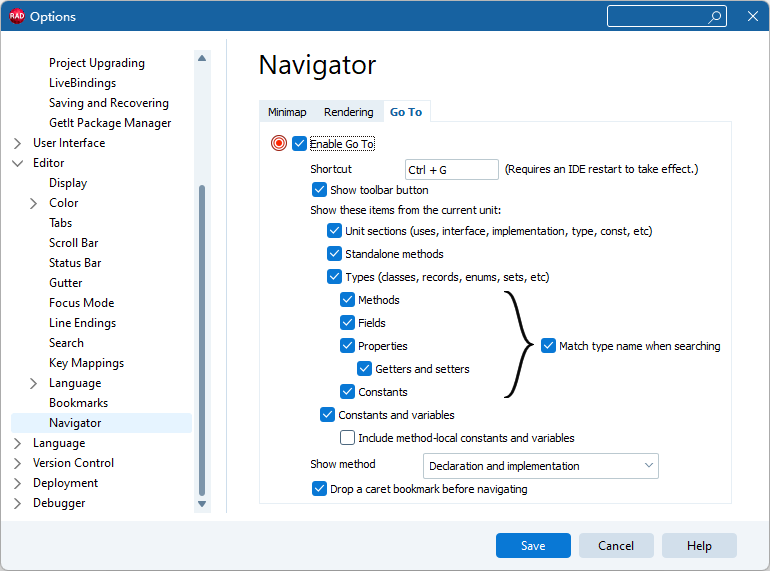Click the Shortcut Ctrl + G field
Viewport: 770px width, 571px height.
452,170
